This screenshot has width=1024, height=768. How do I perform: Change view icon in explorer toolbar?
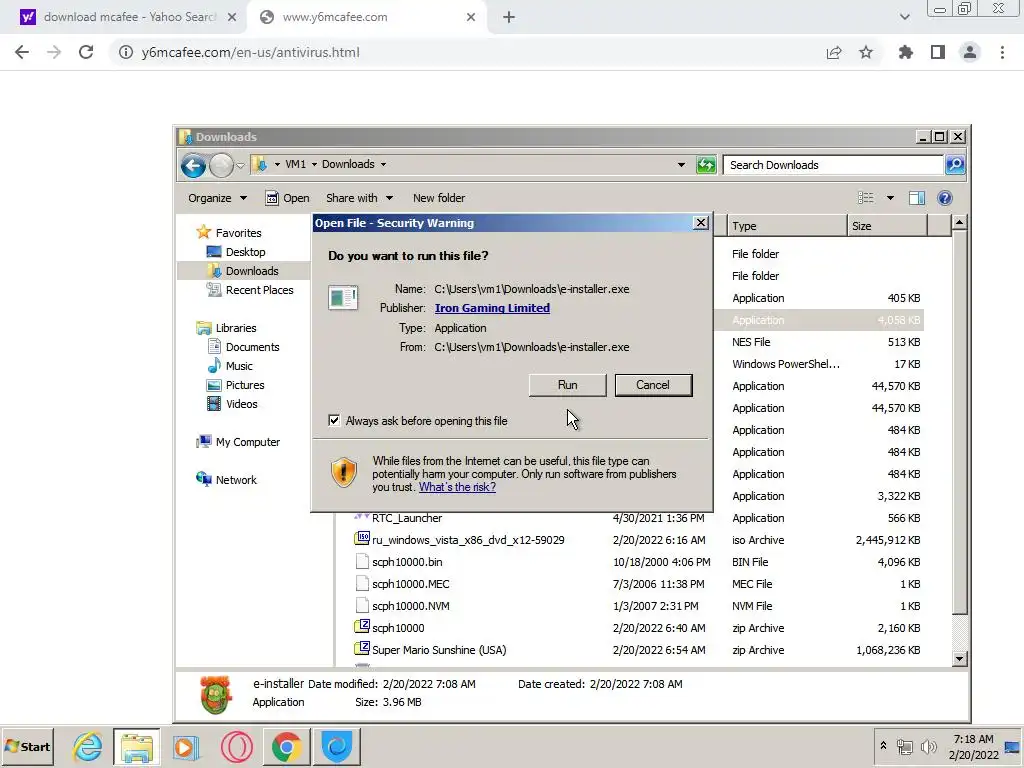866,198
